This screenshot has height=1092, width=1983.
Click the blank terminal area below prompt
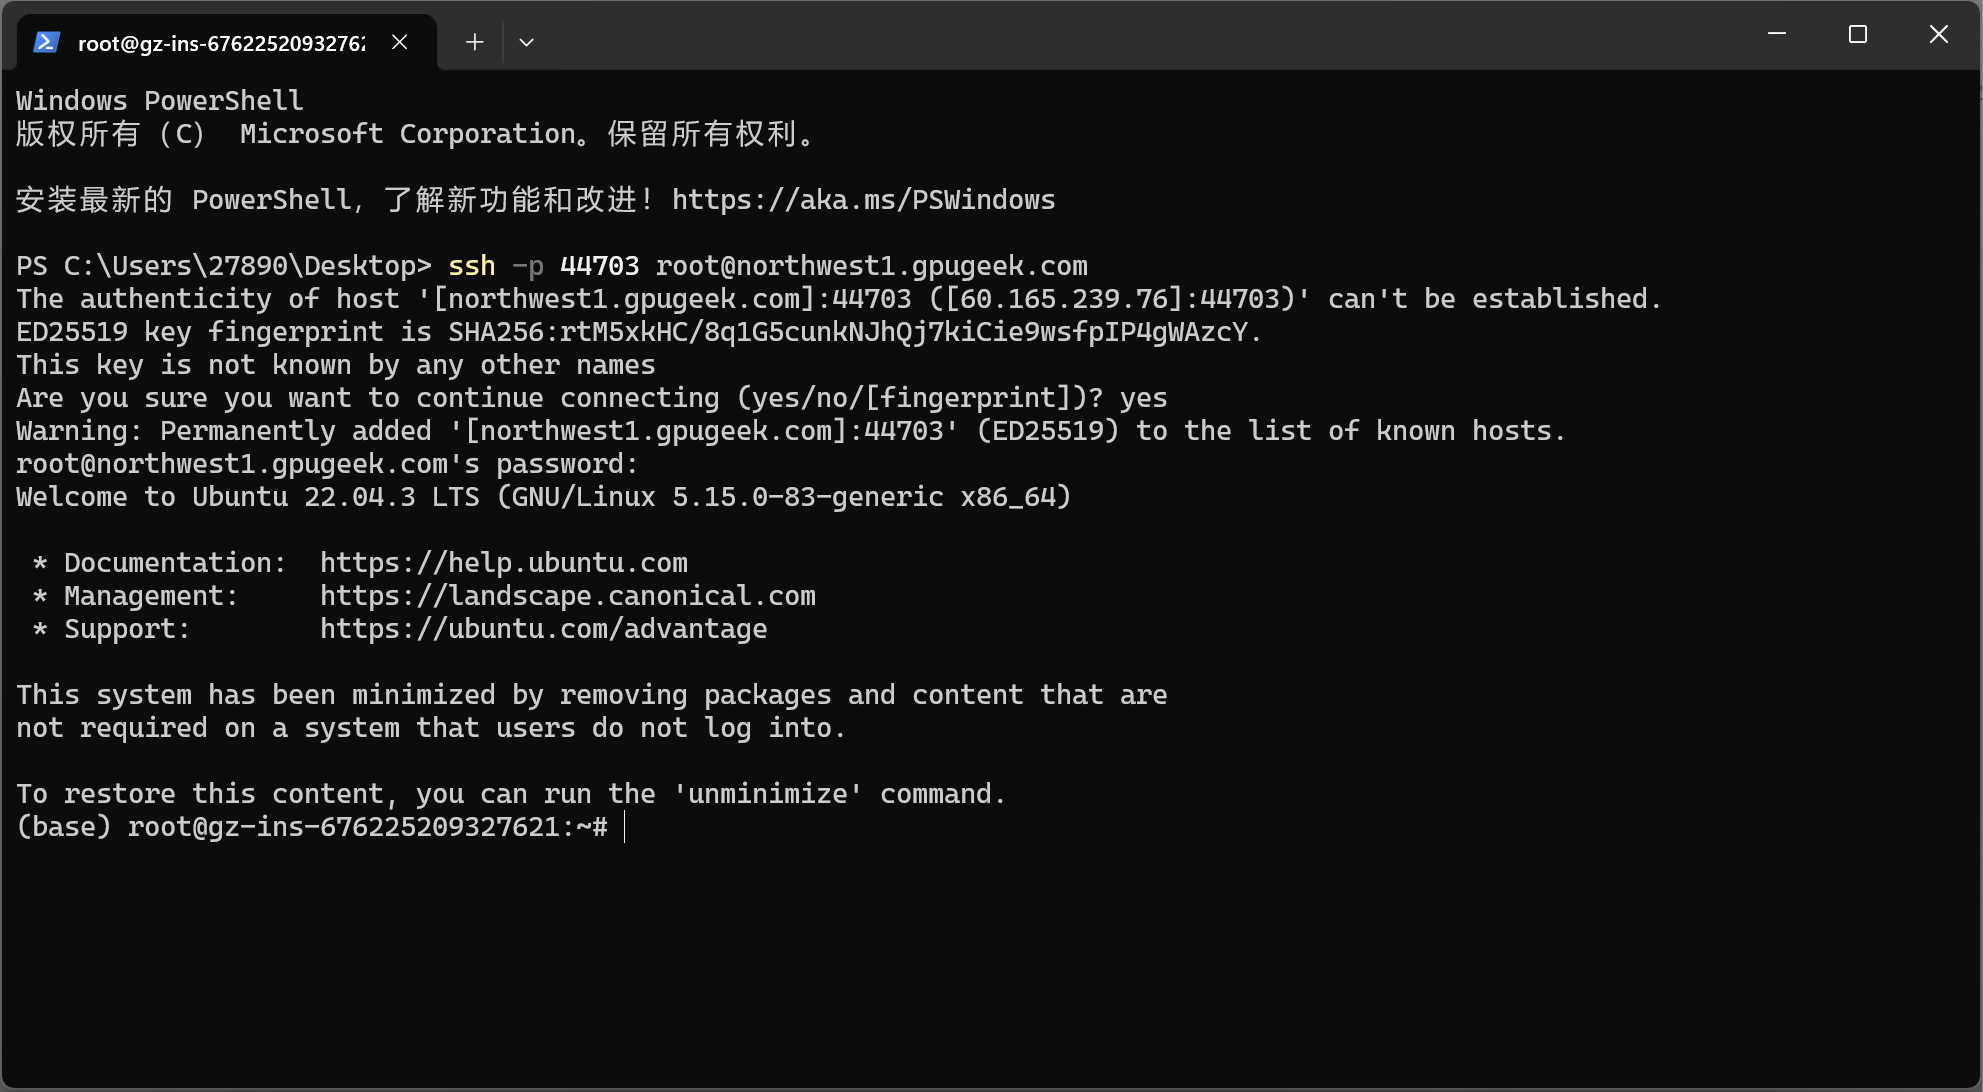tap(990, 960)
